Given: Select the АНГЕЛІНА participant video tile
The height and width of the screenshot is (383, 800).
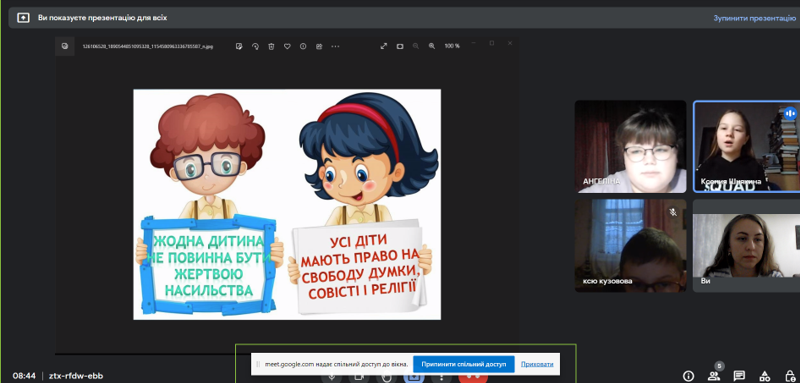Looking at the screenshot, I should click(x=630, y=146).
